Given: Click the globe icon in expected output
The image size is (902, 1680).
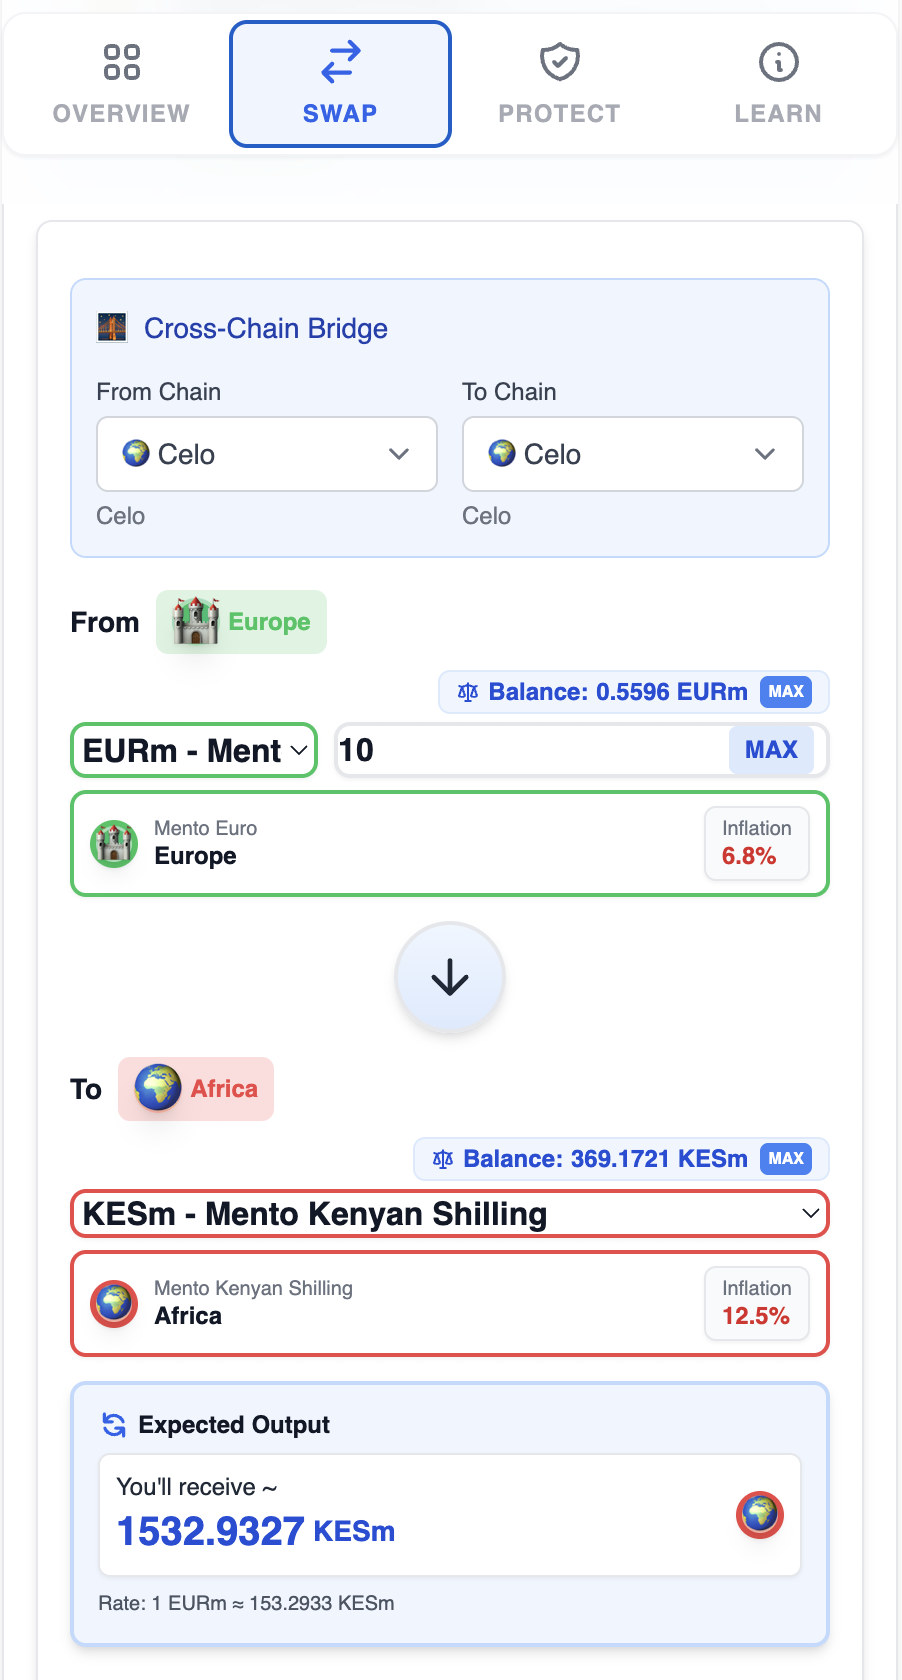Looking at the screenshot, I should point(760,1514).
